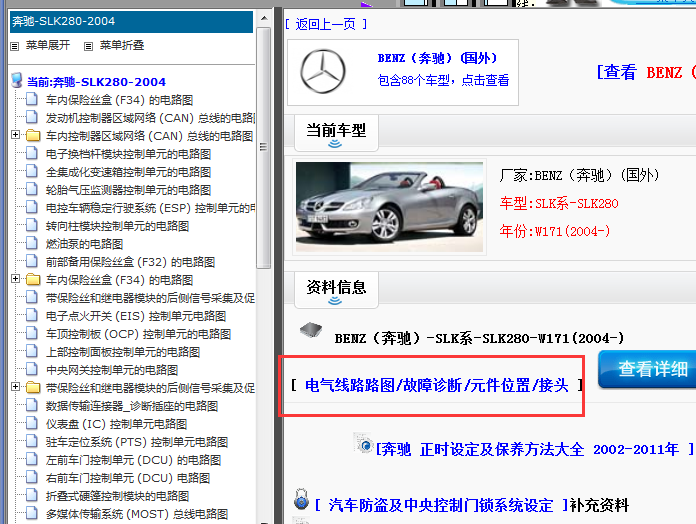
Task: Open 电气线路路图/故障诊断/元件位置/接头 link
Action: tap(437, 385)
